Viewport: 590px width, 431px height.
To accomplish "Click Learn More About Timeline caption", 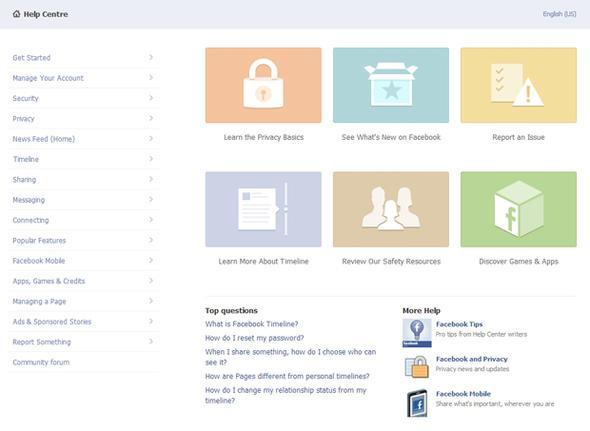I will 263,261.
